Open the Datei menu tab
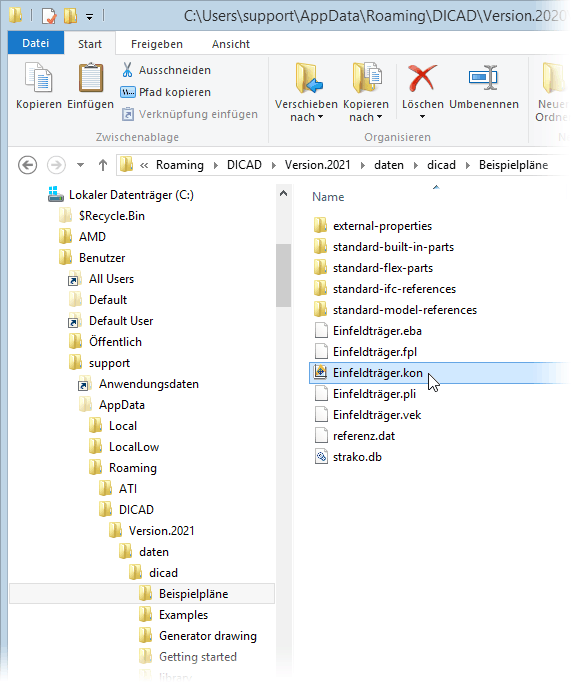The height and width of the screenshot is (683, 572). (x=36, y=44)
